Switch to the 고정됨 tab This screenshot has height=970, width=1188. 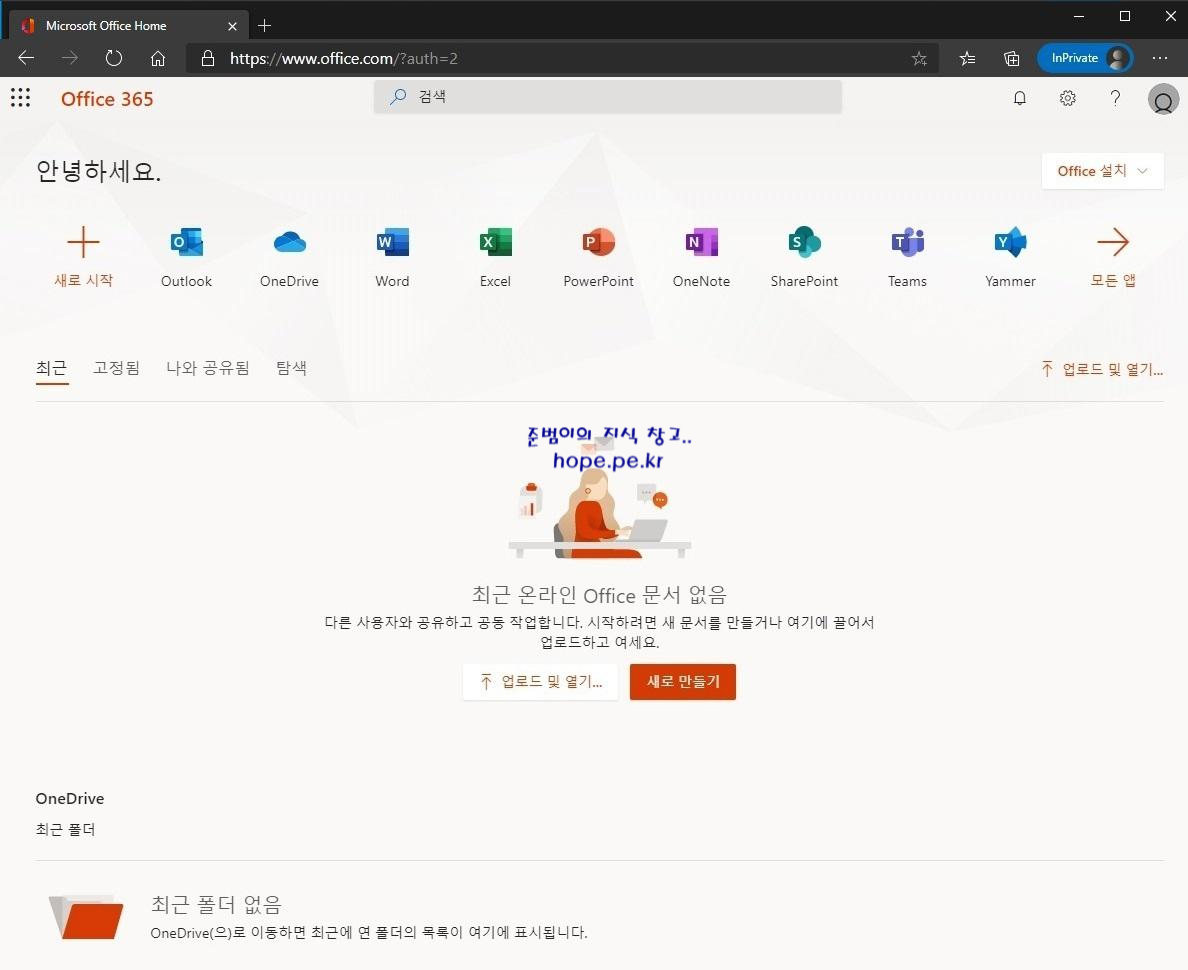click(x=117, y=368)
